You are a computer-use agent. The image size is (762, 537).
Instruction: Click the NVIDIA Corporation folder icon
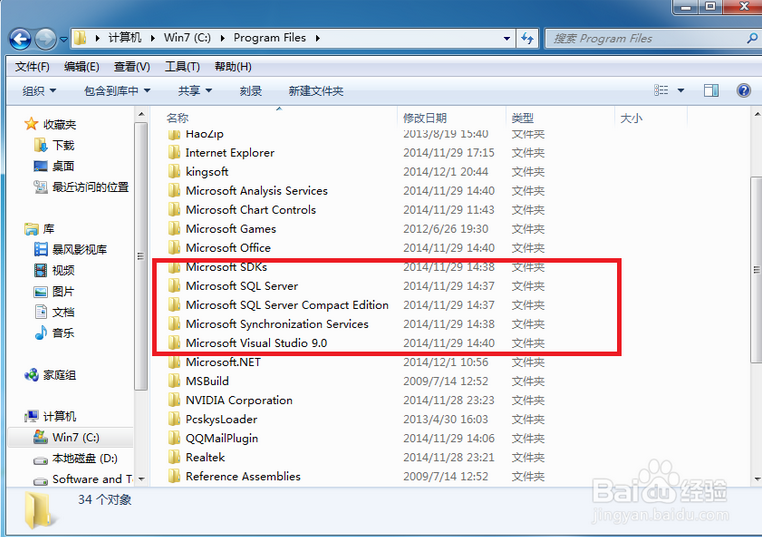pos(174,400)
